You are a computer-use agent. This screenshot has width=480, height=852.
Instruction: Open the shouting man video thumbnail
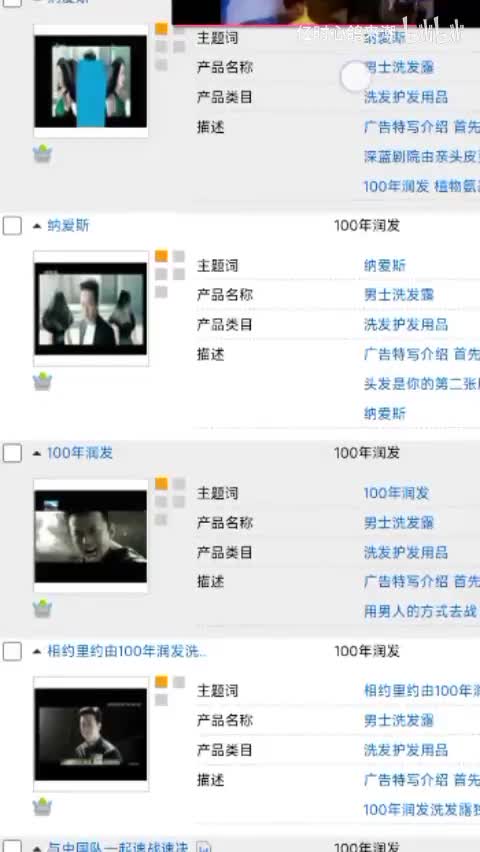point(91,536)
